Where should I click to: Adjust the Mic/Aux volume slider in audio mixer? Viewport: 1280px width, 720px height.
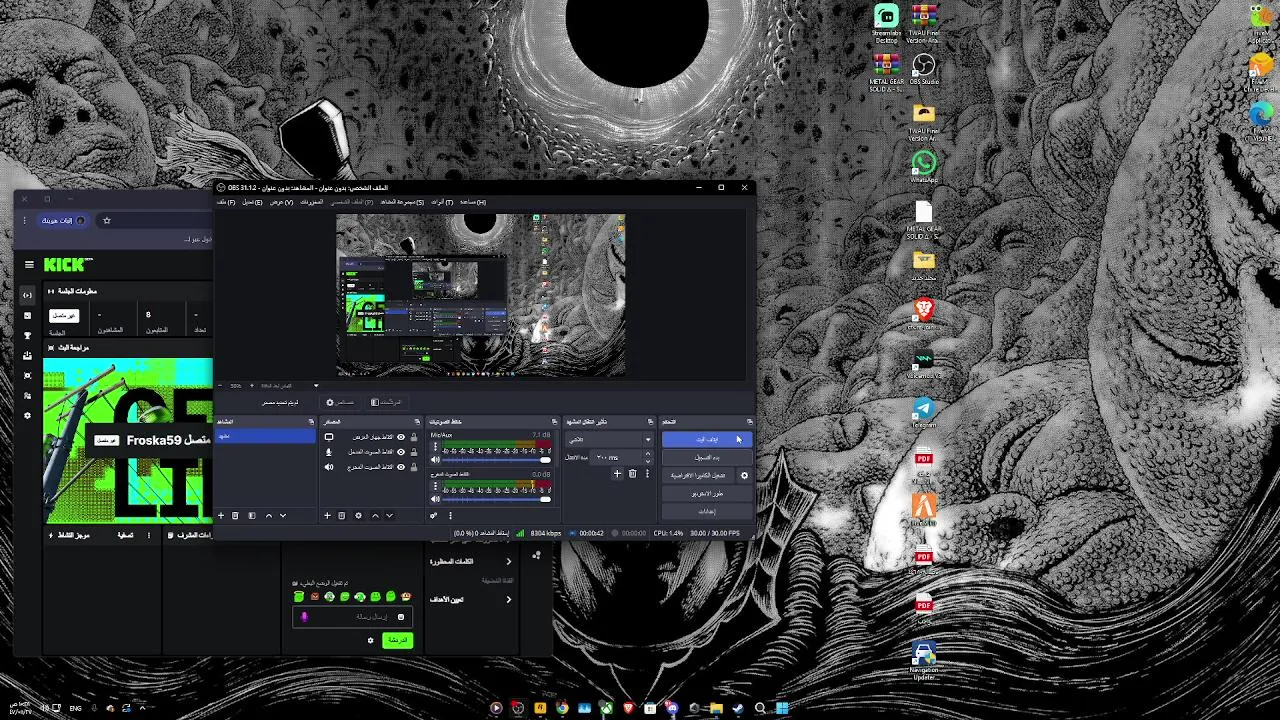tap(497, 460)
